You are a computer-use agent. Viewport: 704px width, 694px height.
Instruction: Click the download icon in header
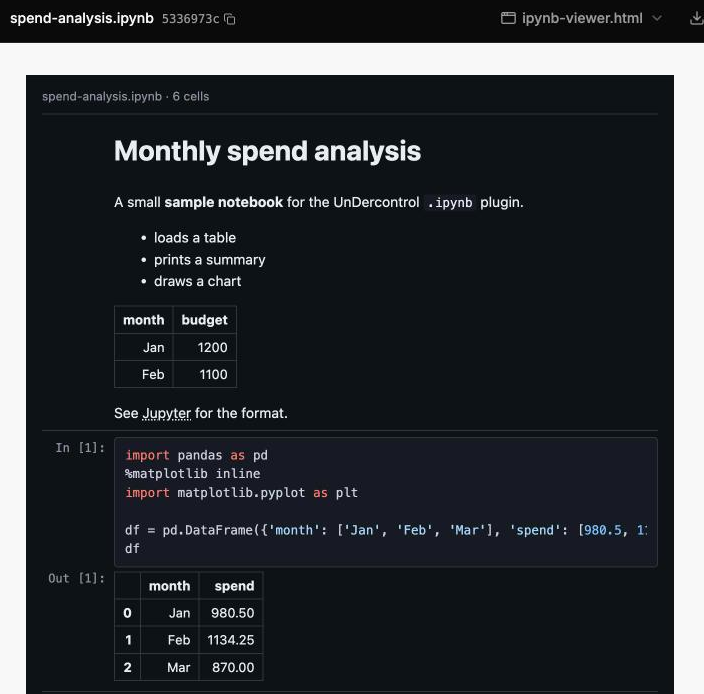pyautogui.click(x=696, y=18)
